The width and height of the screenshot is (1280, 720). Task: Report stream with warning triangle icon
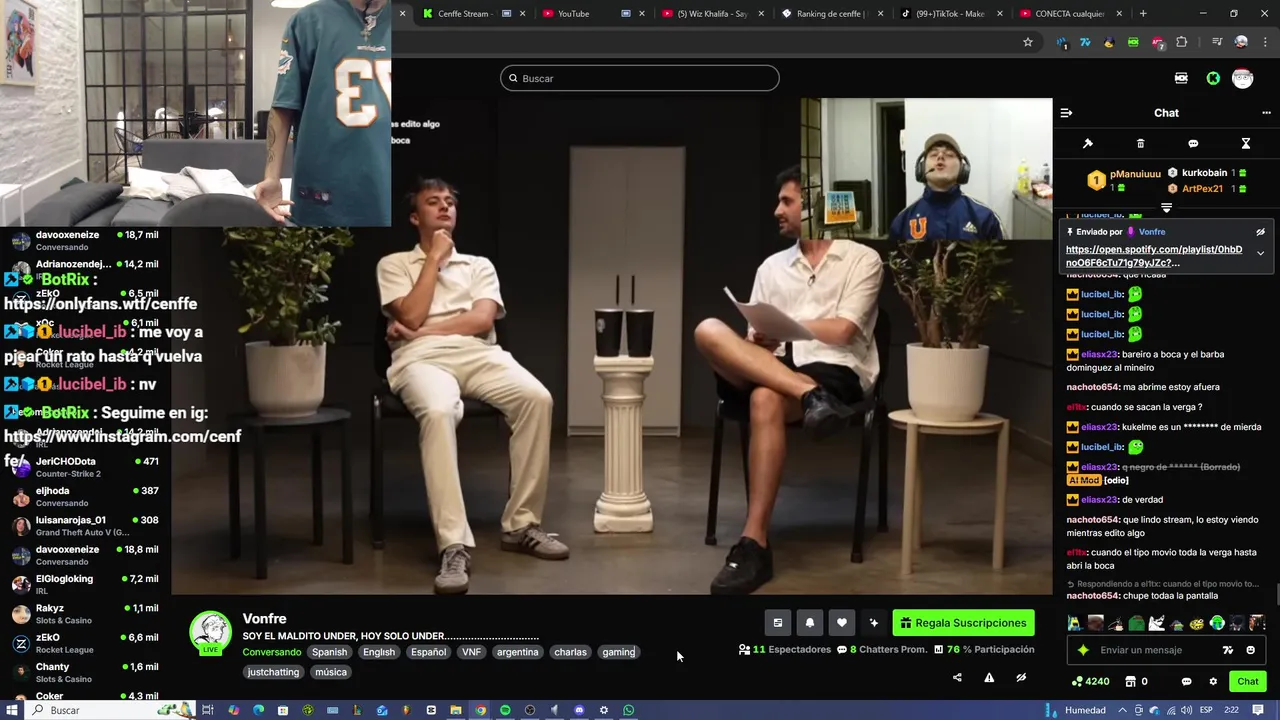(x=989, y=677)
